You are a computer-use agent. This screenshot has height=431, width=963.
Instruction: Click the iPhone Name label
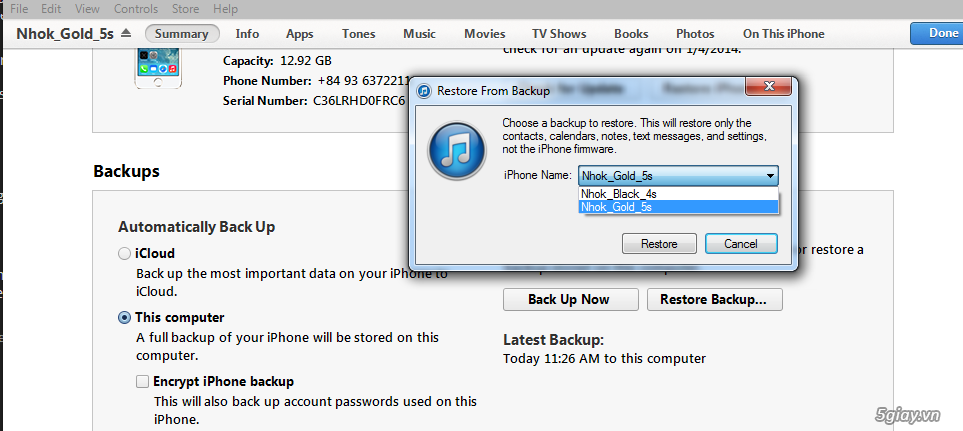click(x=538, y=175)
